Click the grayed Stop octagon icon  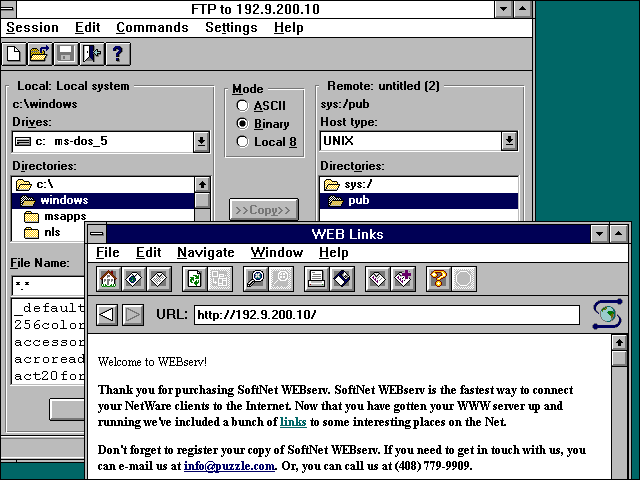pyautogui.click(x=464, y=279)
